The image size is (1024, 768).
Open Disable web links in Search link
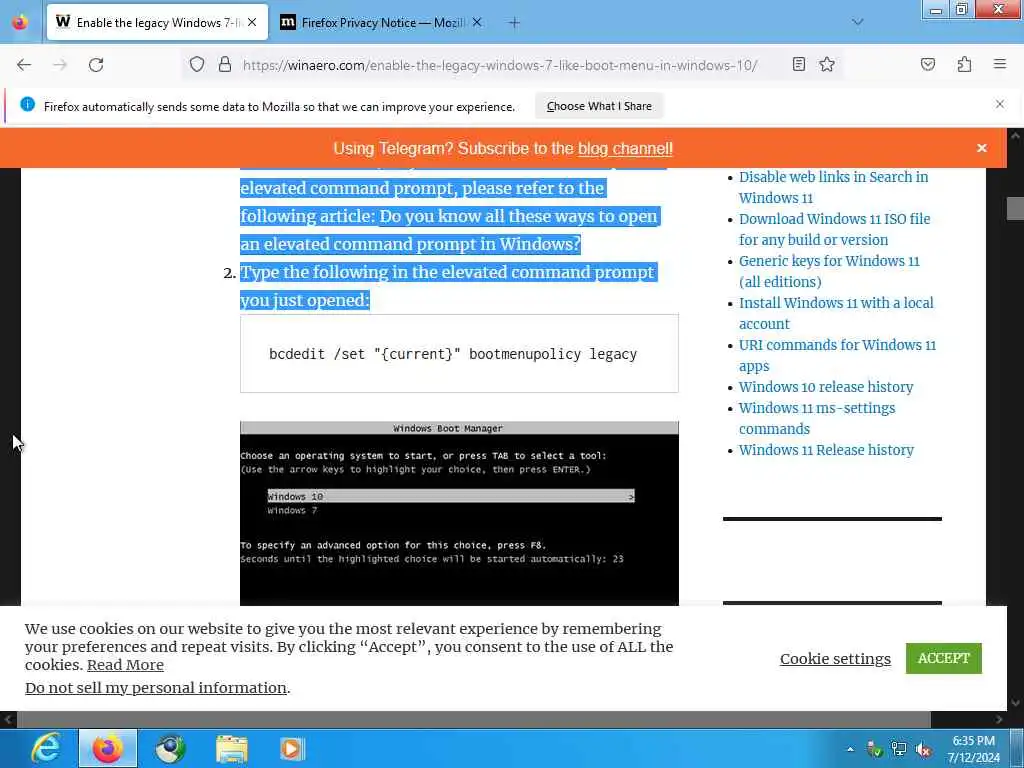tap(833, 187)
